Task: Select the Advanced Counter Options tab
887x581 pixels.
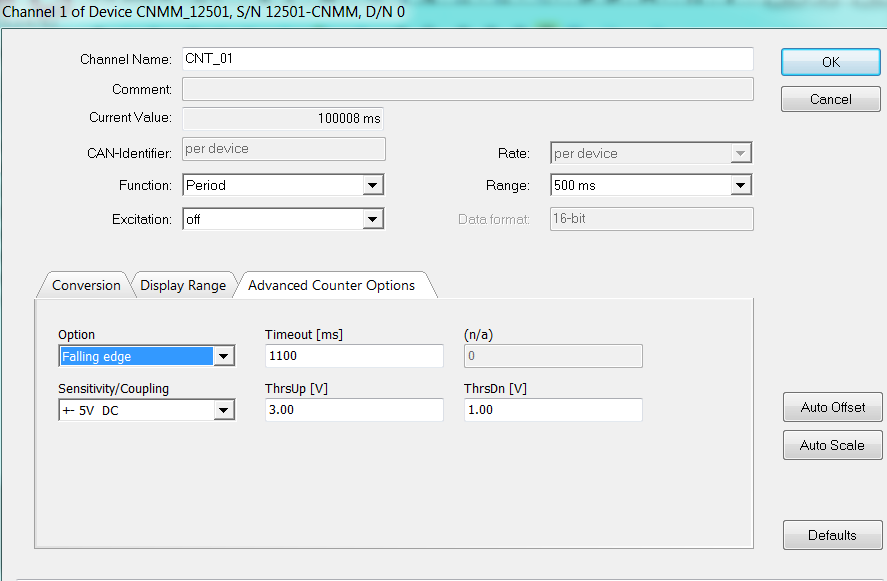Action: (331, 285)
